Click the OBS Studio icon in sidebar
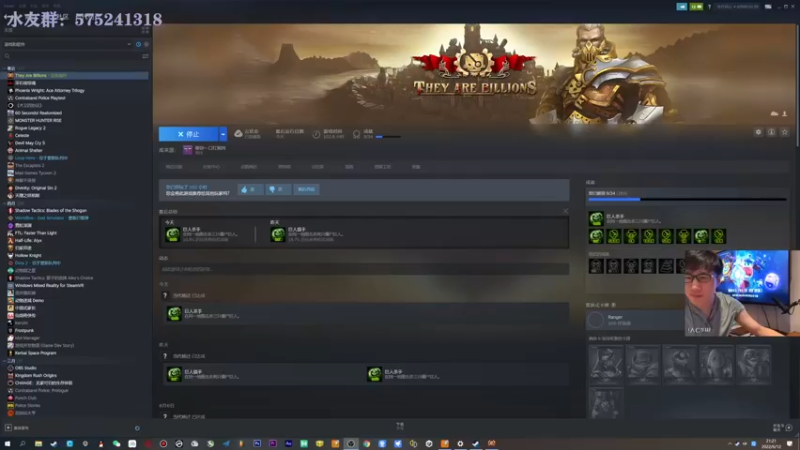Screen dimensions: 800x450 pyautogui.click(x=10, y=368)
